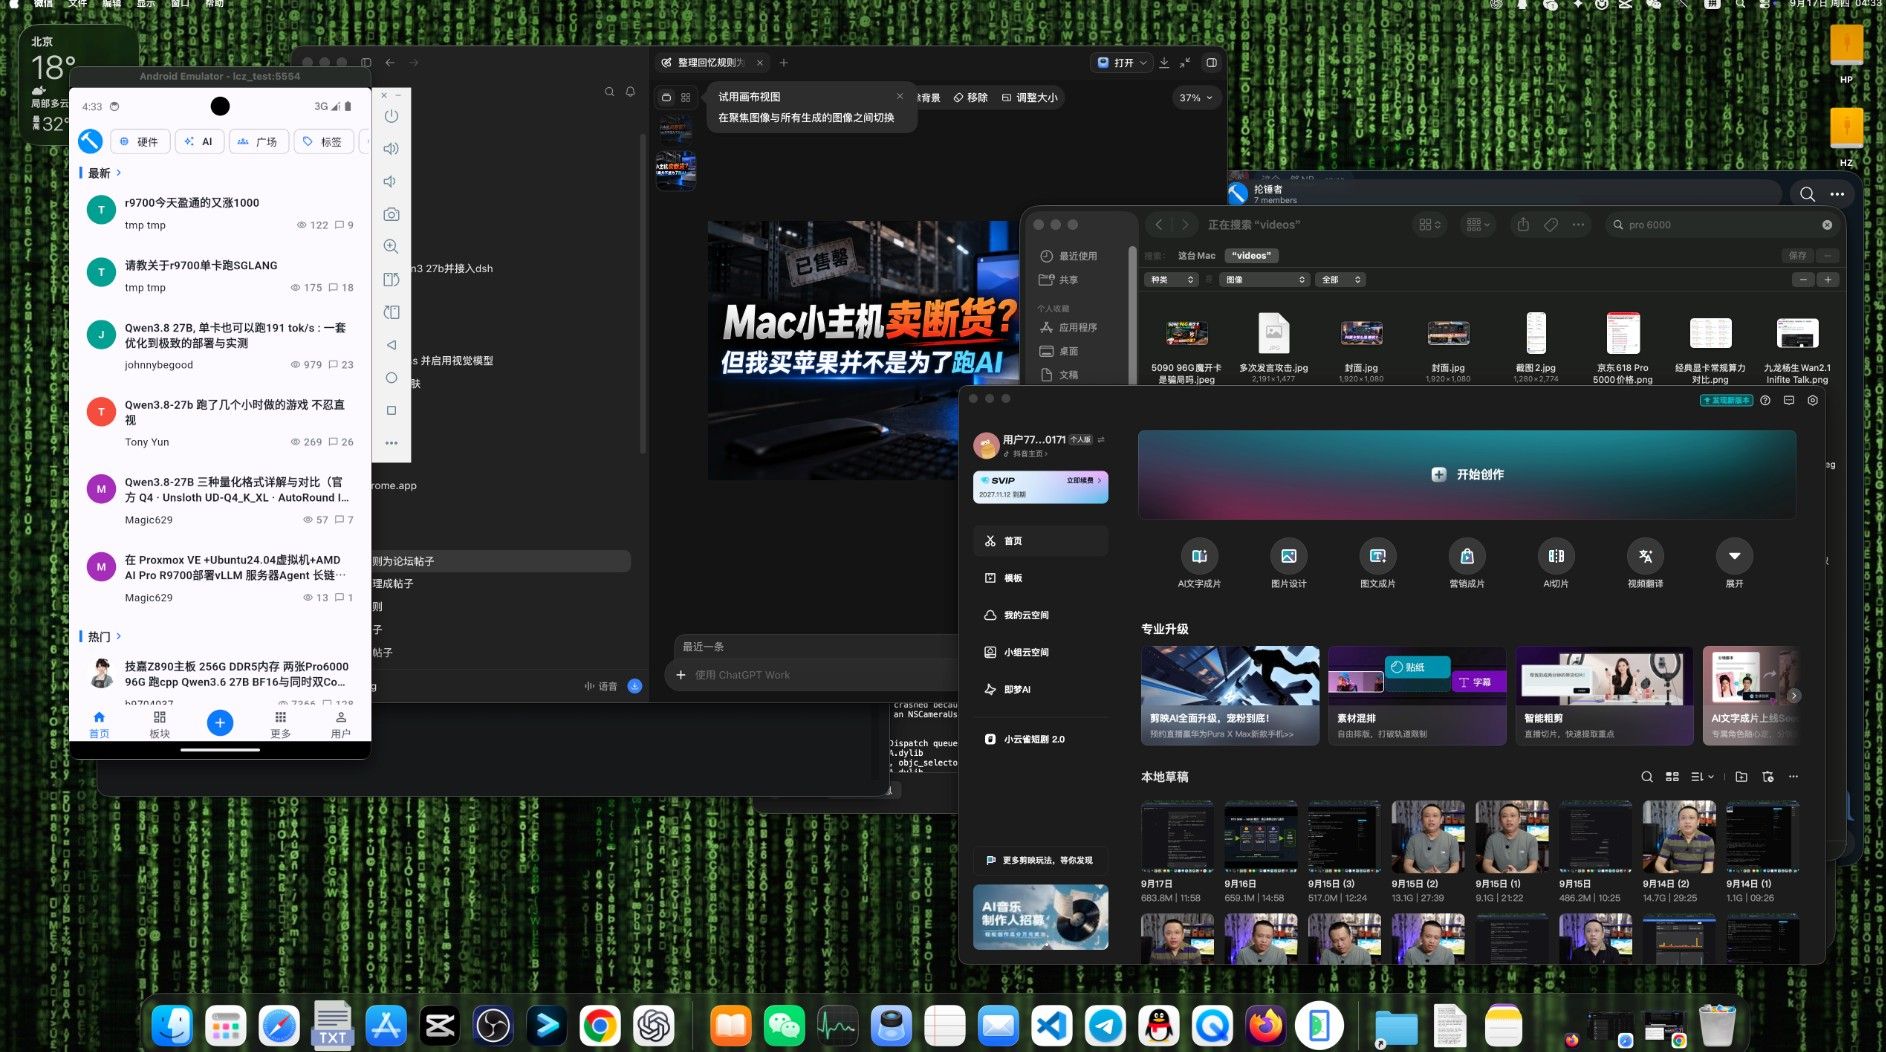Toggle ChatGPT sidebar panel icon
Screen dimensions: 1886x1052
[1212, 62]
